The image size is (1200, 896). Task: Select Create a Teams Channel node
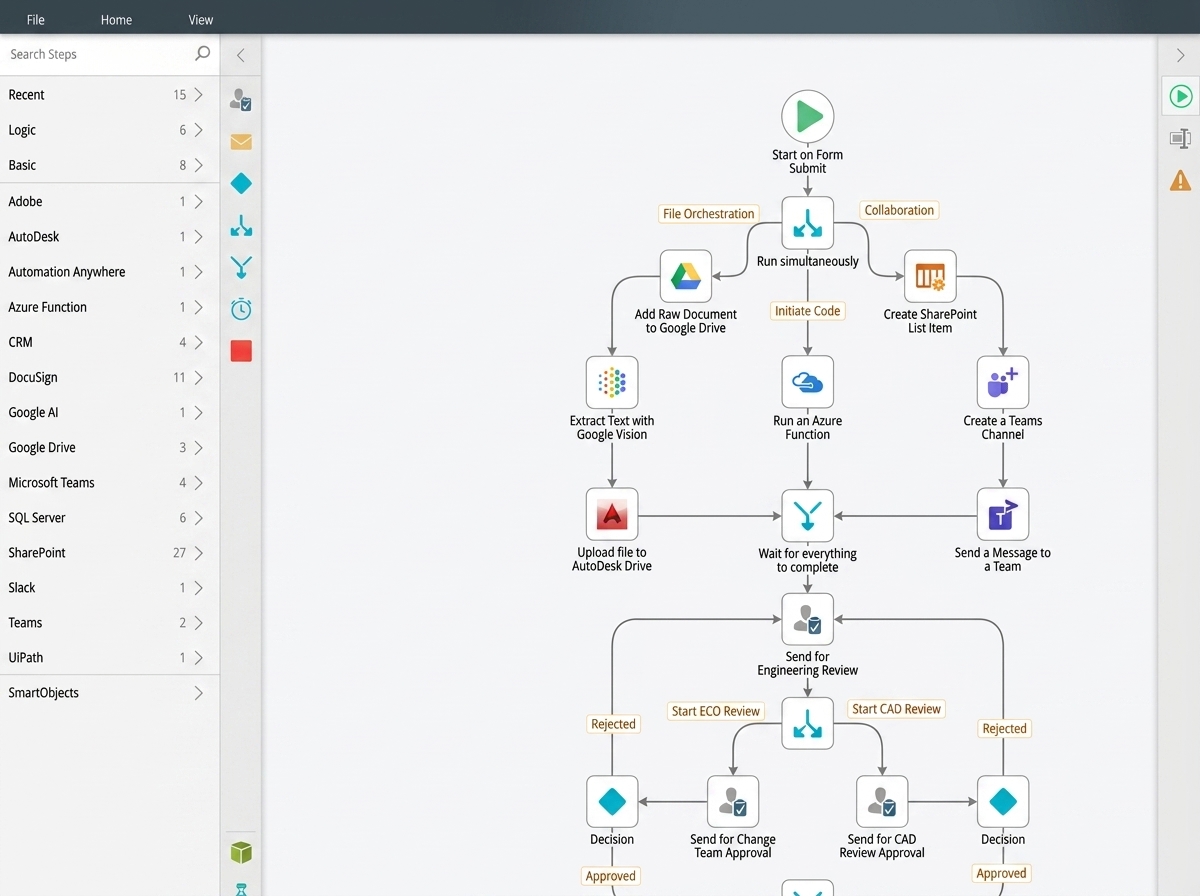tap(1003, 383)
